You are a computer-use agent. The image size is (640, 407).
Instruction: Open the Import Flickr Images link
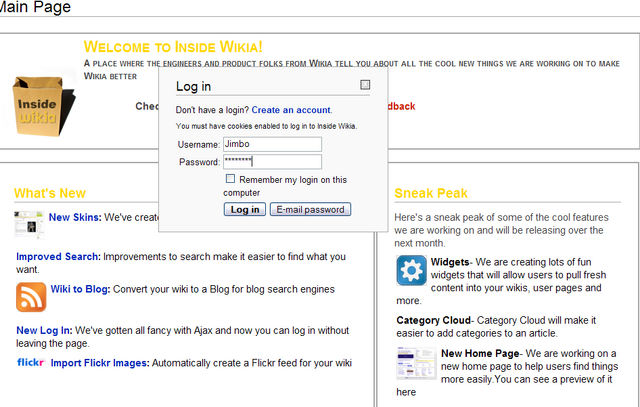click(x=100, y=363)
